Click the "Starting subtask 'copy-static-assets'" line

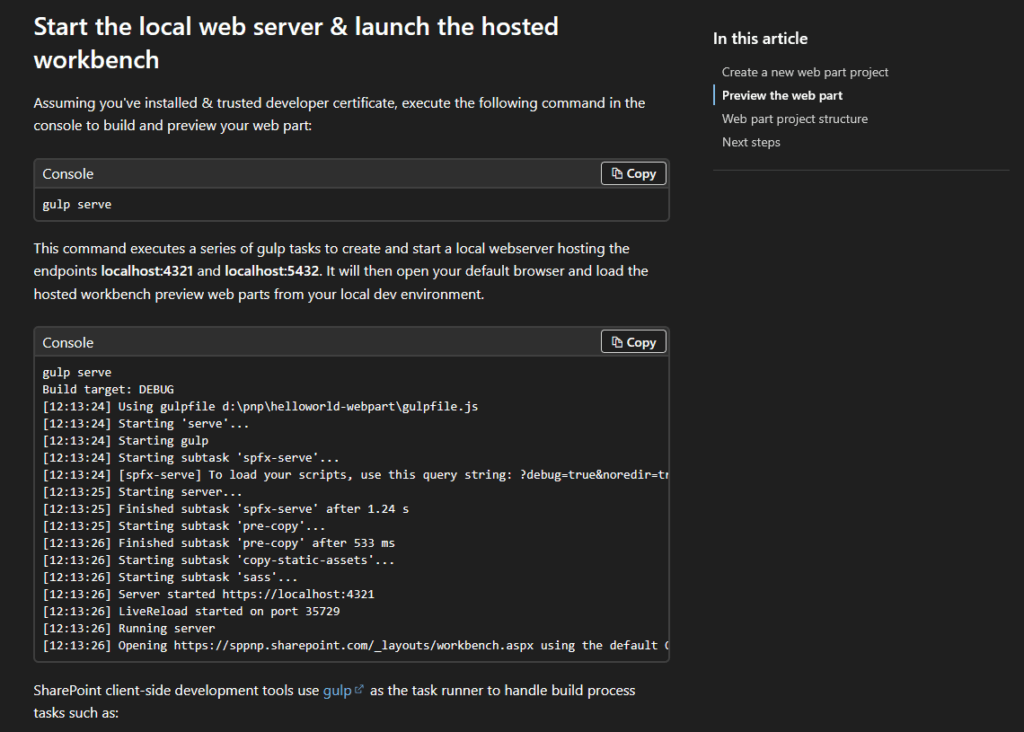coord(218,560)
